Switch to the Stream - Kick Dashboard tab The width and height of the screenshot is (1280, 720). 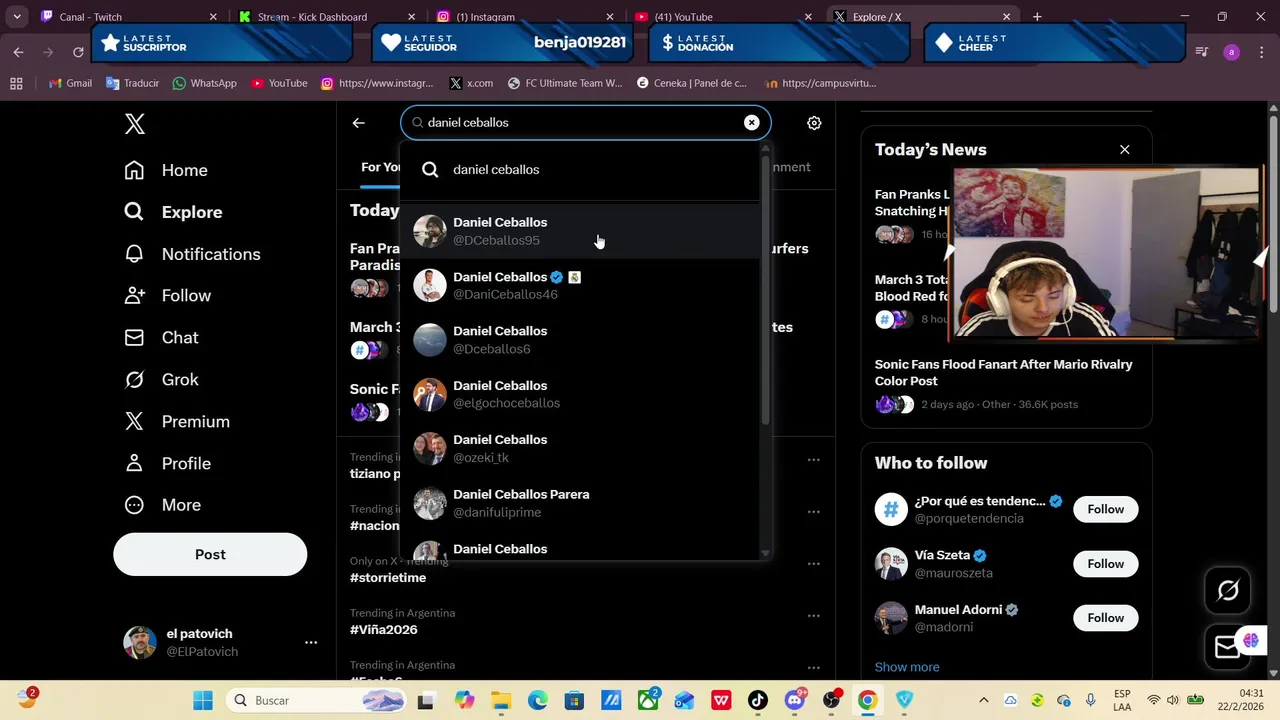(328, 17)
